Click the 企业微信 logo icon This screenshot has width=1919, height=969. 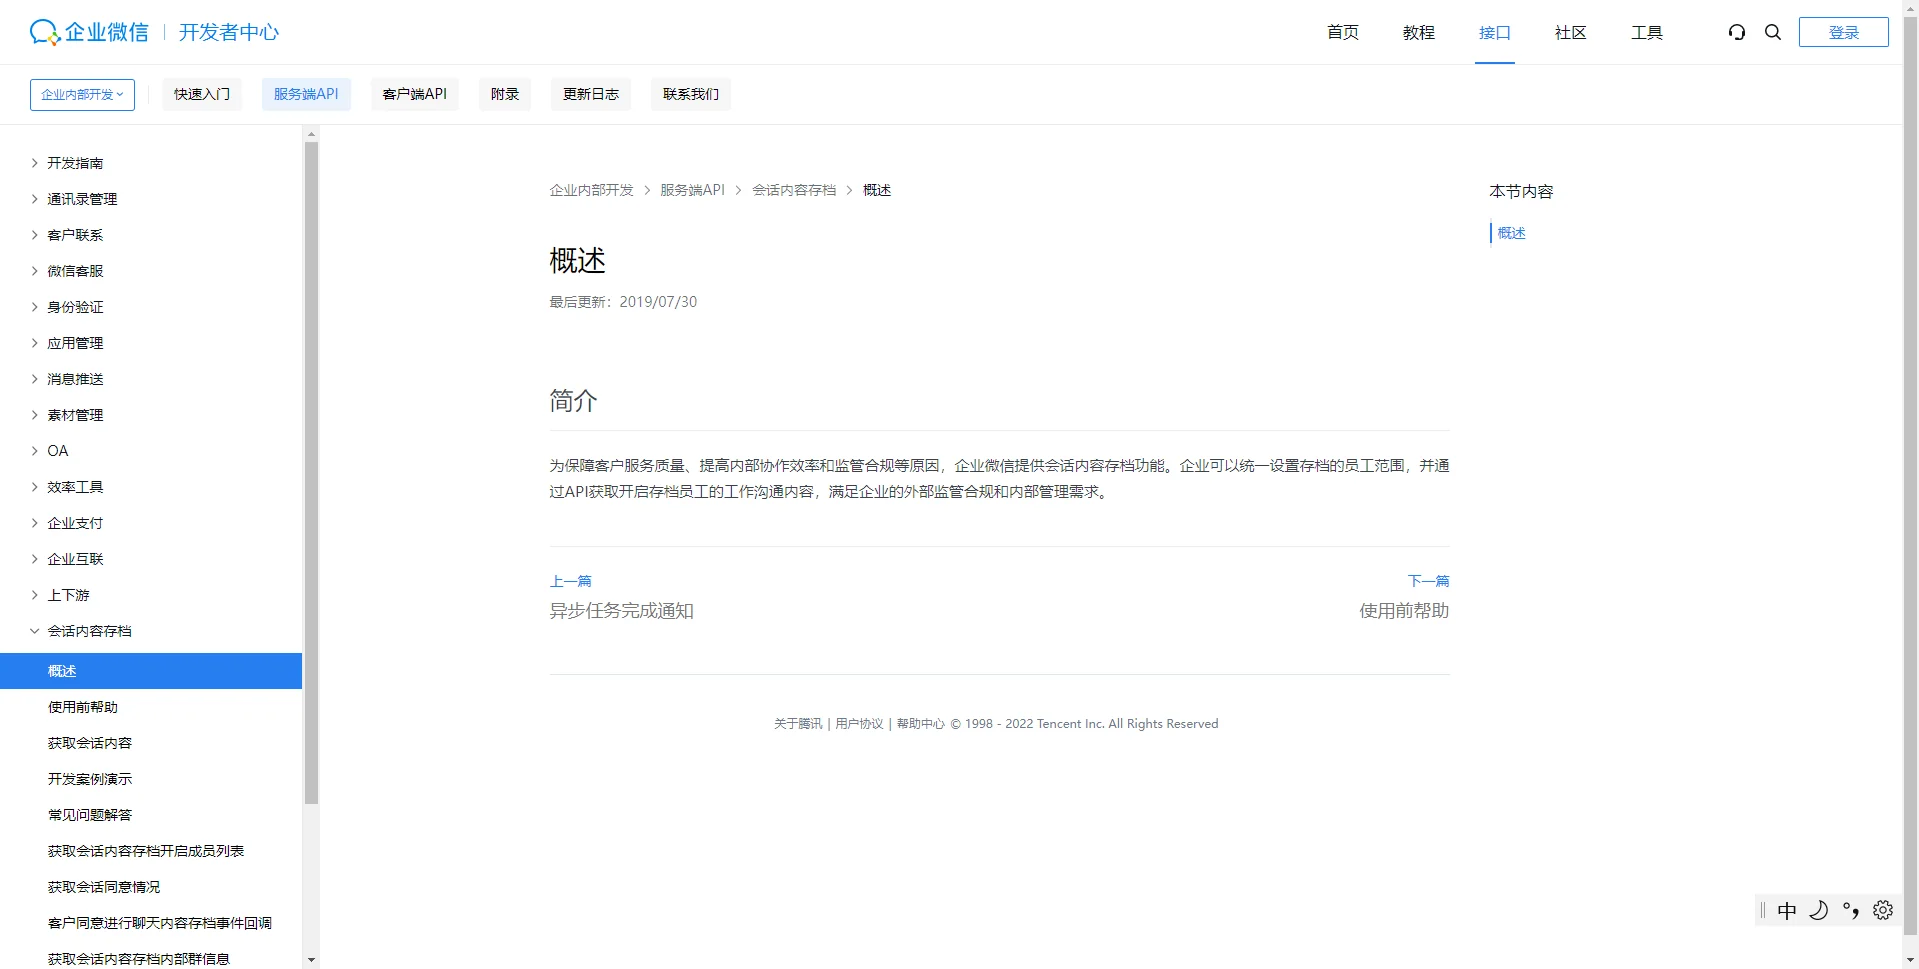coord(45,32)
